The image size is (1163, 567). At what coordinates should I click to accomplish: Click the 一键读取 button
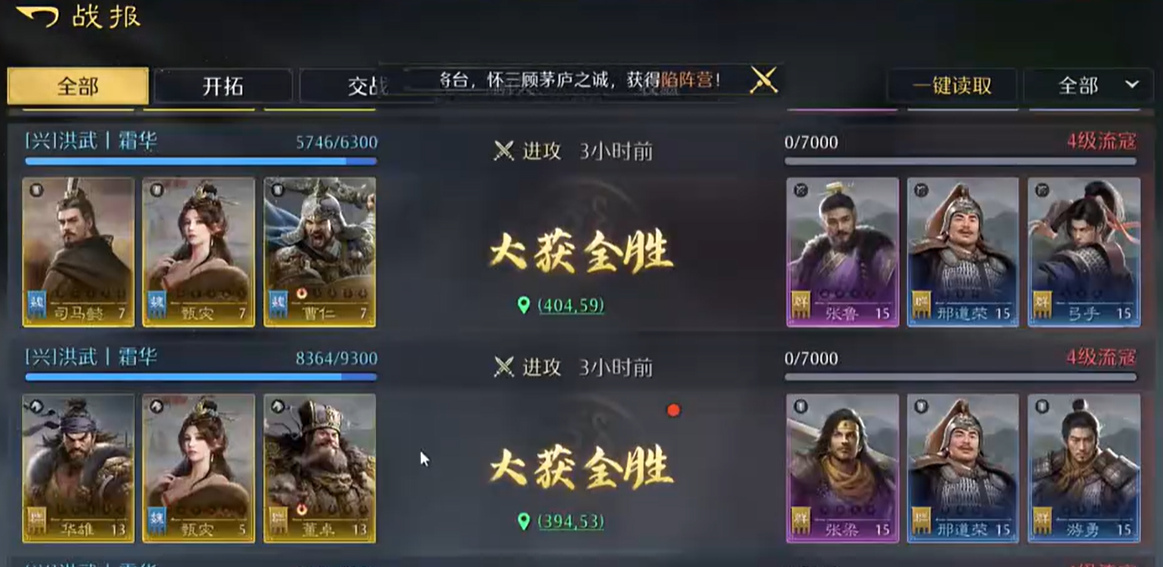click(952, 85)
